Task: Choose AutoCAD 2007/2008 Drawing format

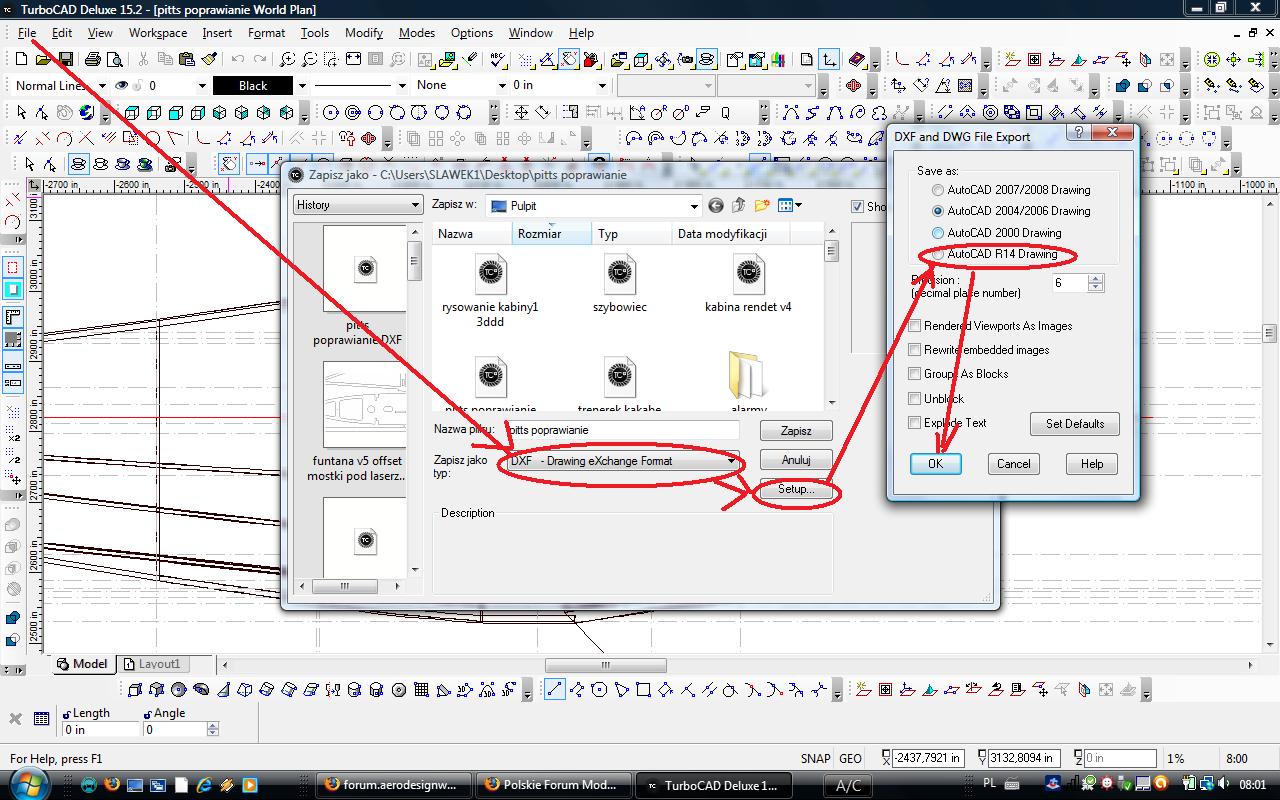Action: point(937,190)
